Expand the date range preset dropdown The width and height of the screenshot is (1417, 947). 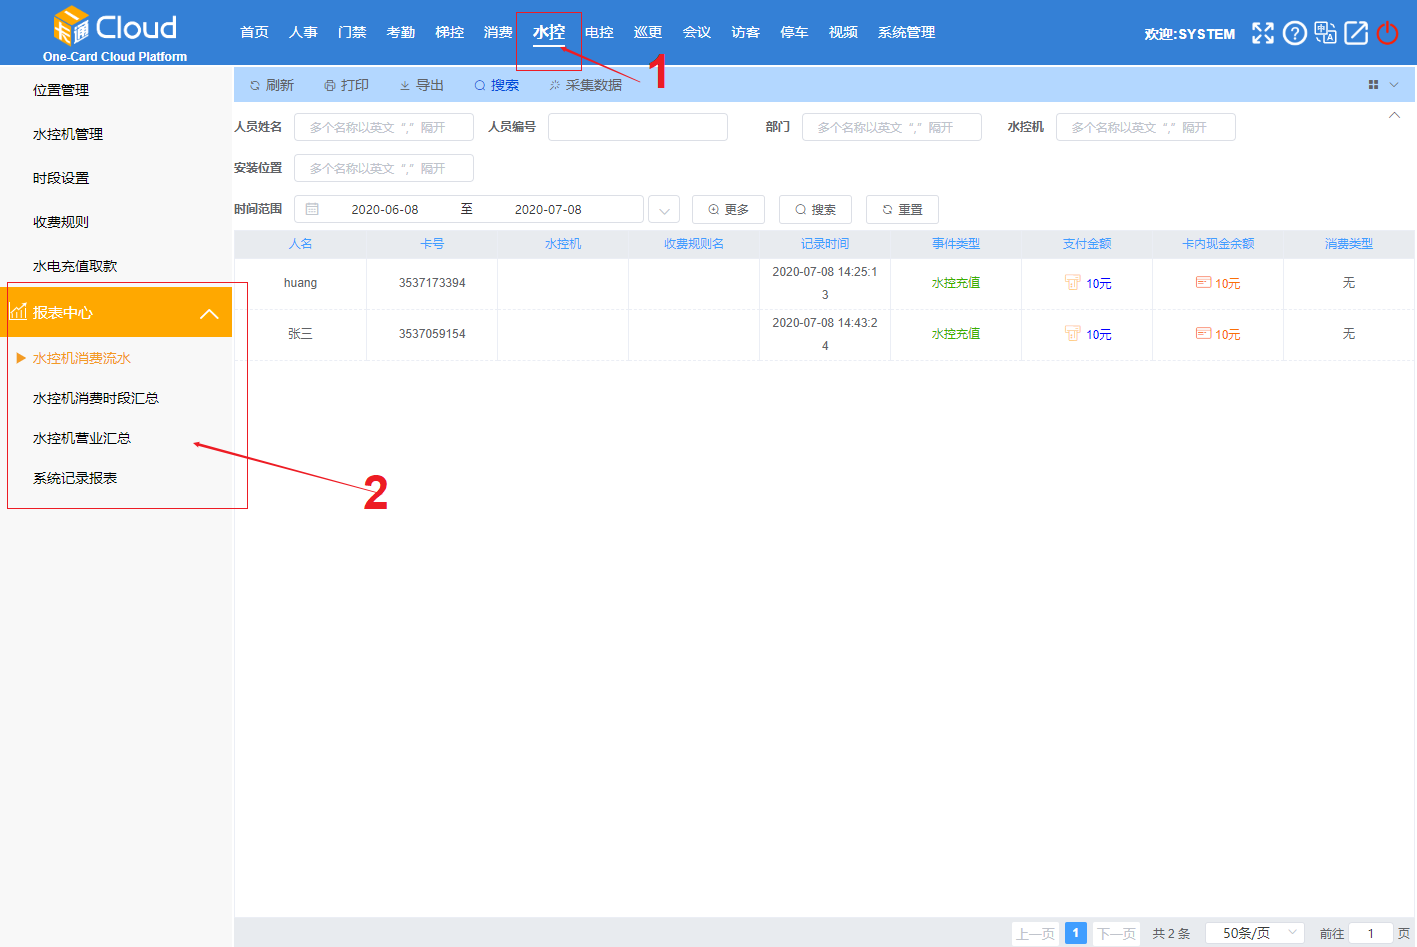coord(664,210)
